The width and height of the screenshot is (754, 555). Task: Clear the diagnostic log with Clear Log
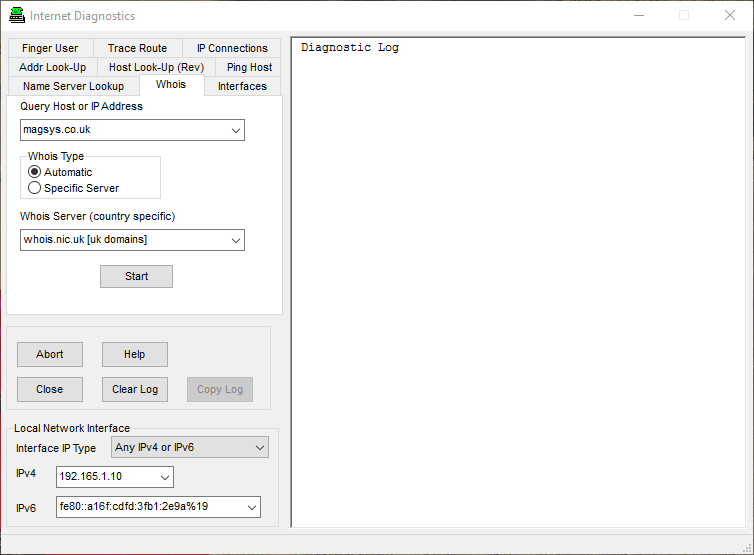tap(135, 390)
